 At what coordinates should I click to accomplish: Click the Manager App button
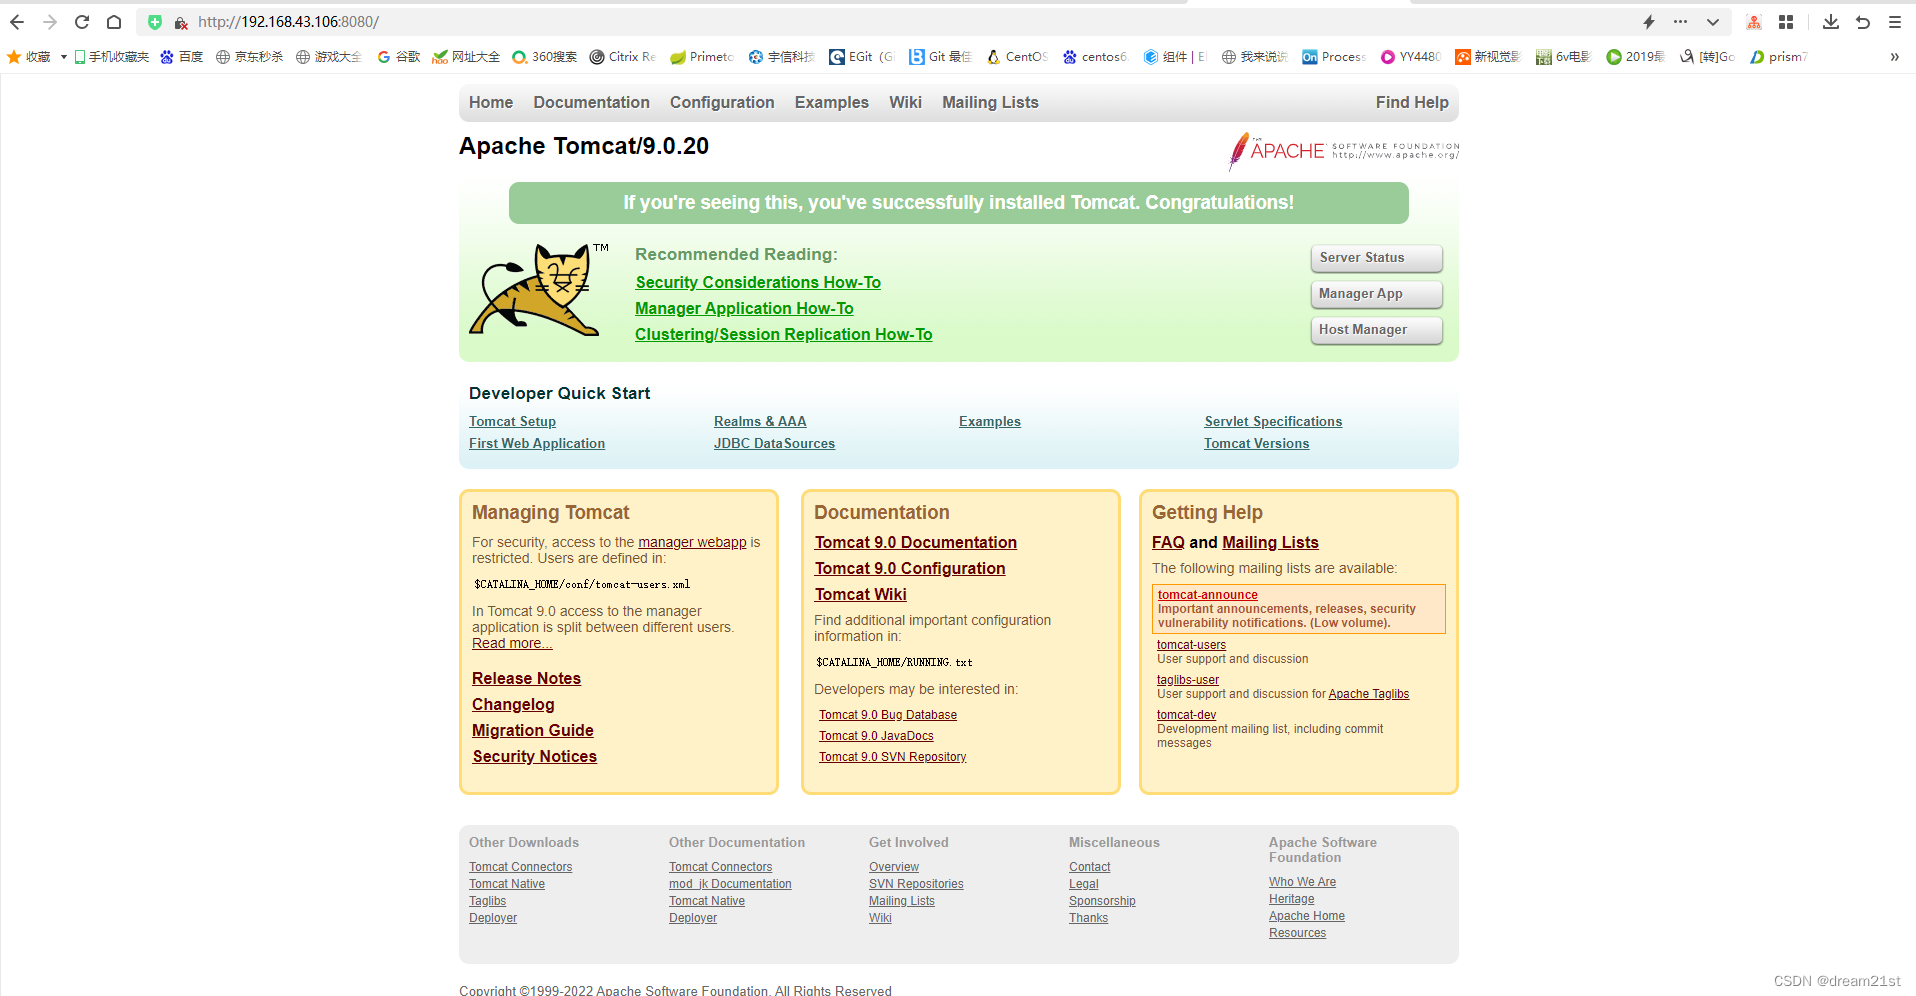[x=1376, y=294]
